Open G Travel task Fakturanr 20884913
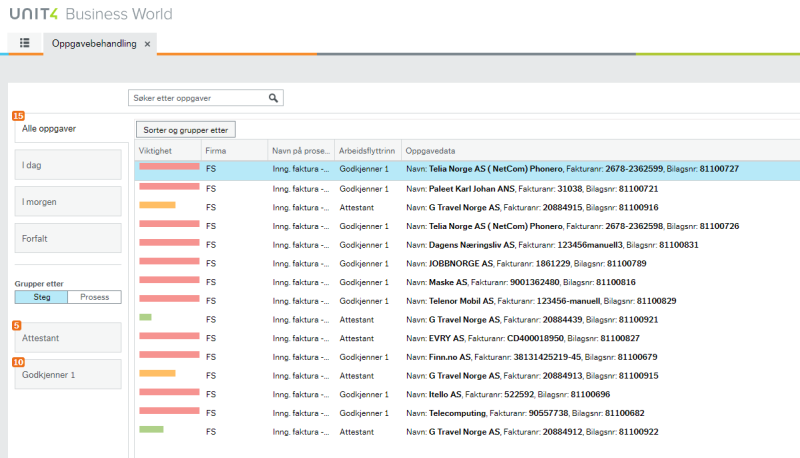This screenshot has height=458, width=800. point(467,376)
